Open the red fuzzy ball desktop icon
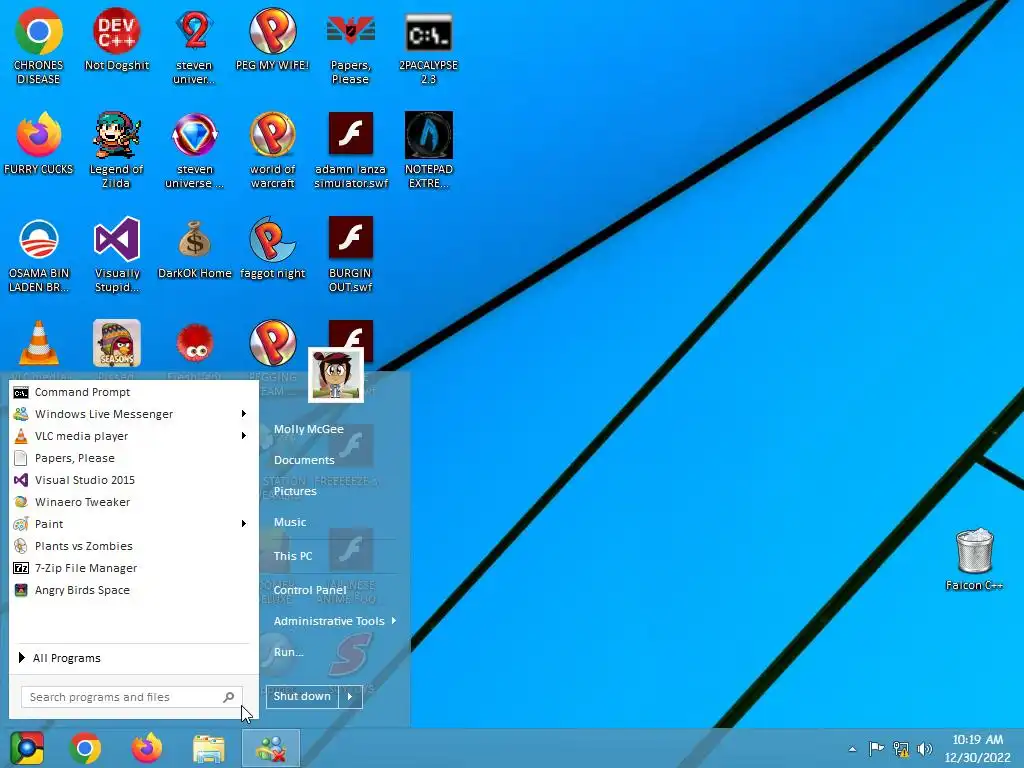 tap(195, 344)
